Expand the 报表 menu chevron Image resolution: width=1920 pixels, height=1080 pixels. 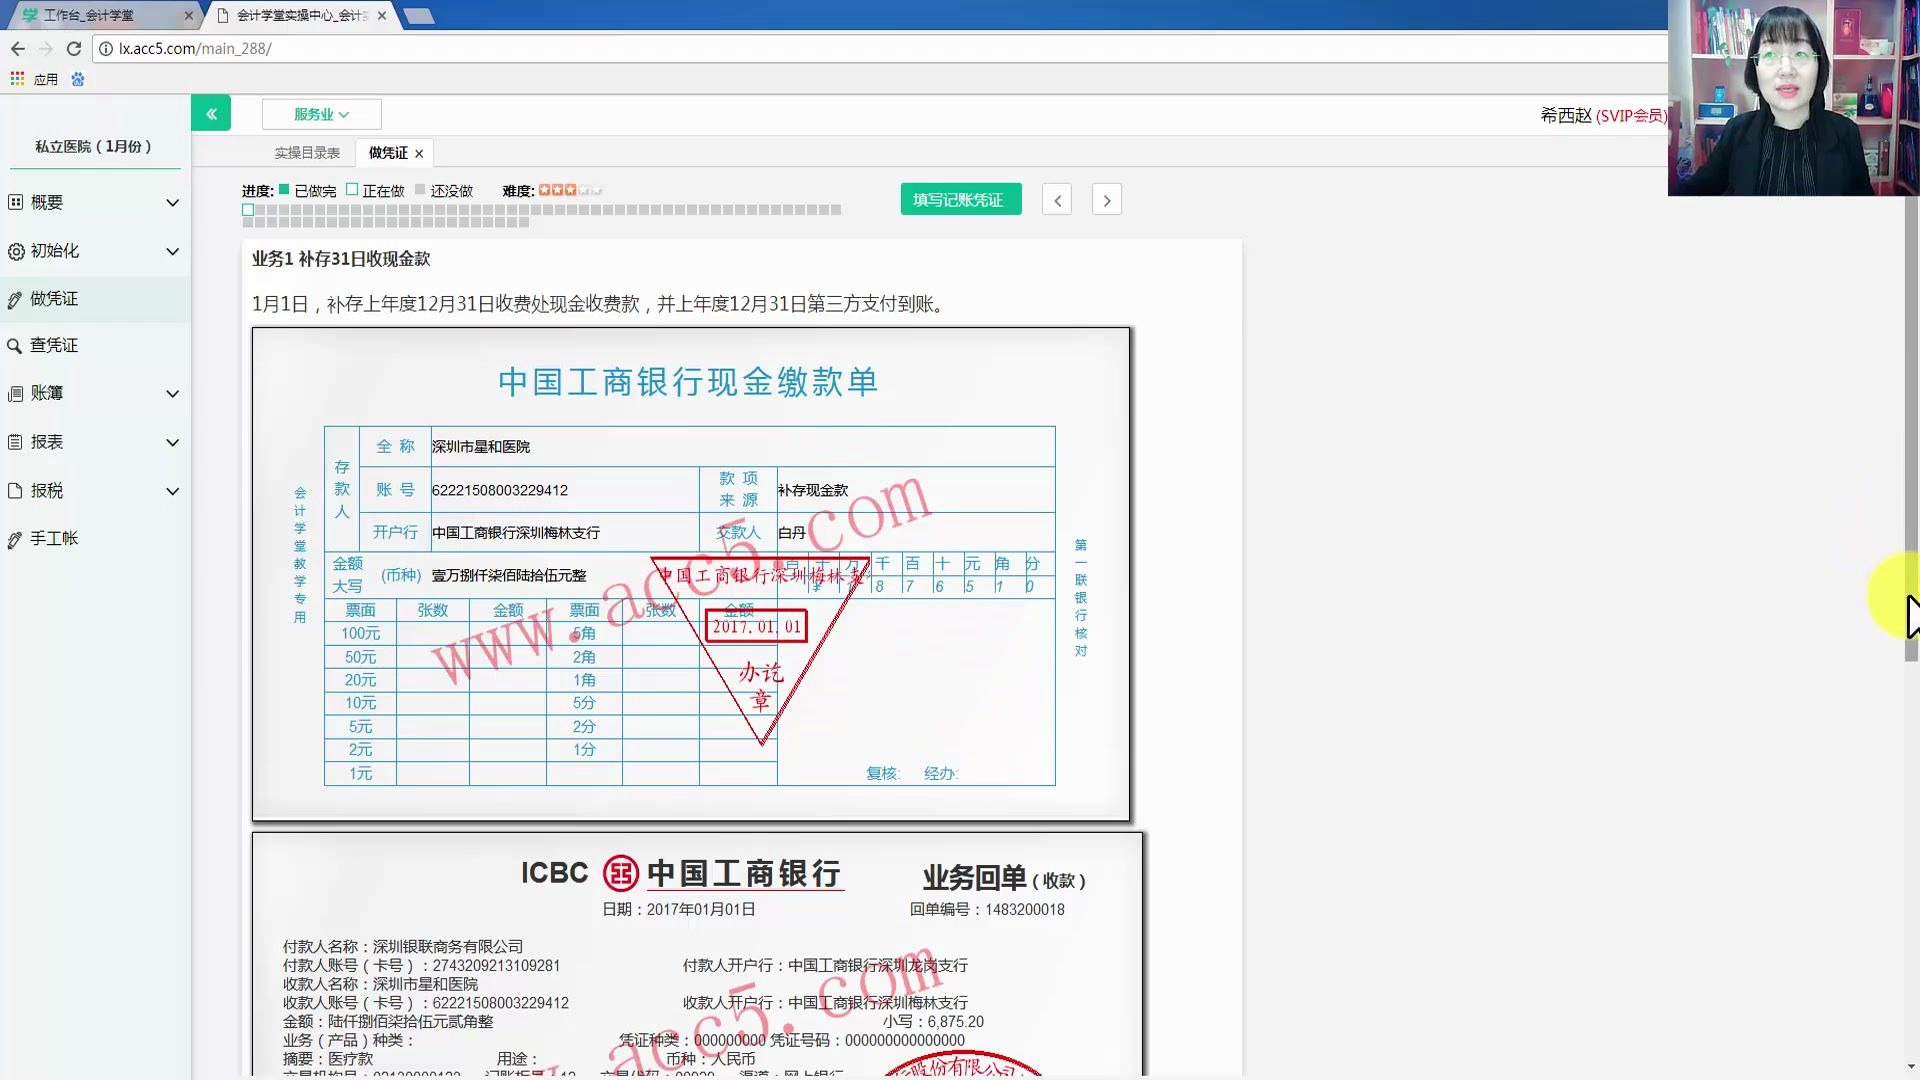point(173,443)
